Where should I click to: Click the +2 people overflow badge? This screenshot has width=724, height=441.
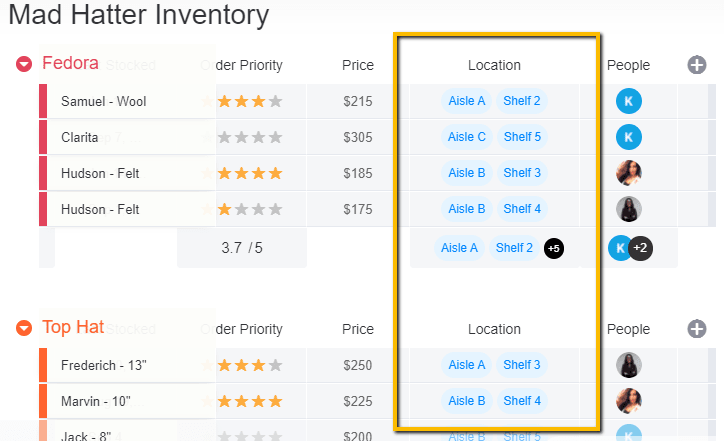tap(641, 248)
